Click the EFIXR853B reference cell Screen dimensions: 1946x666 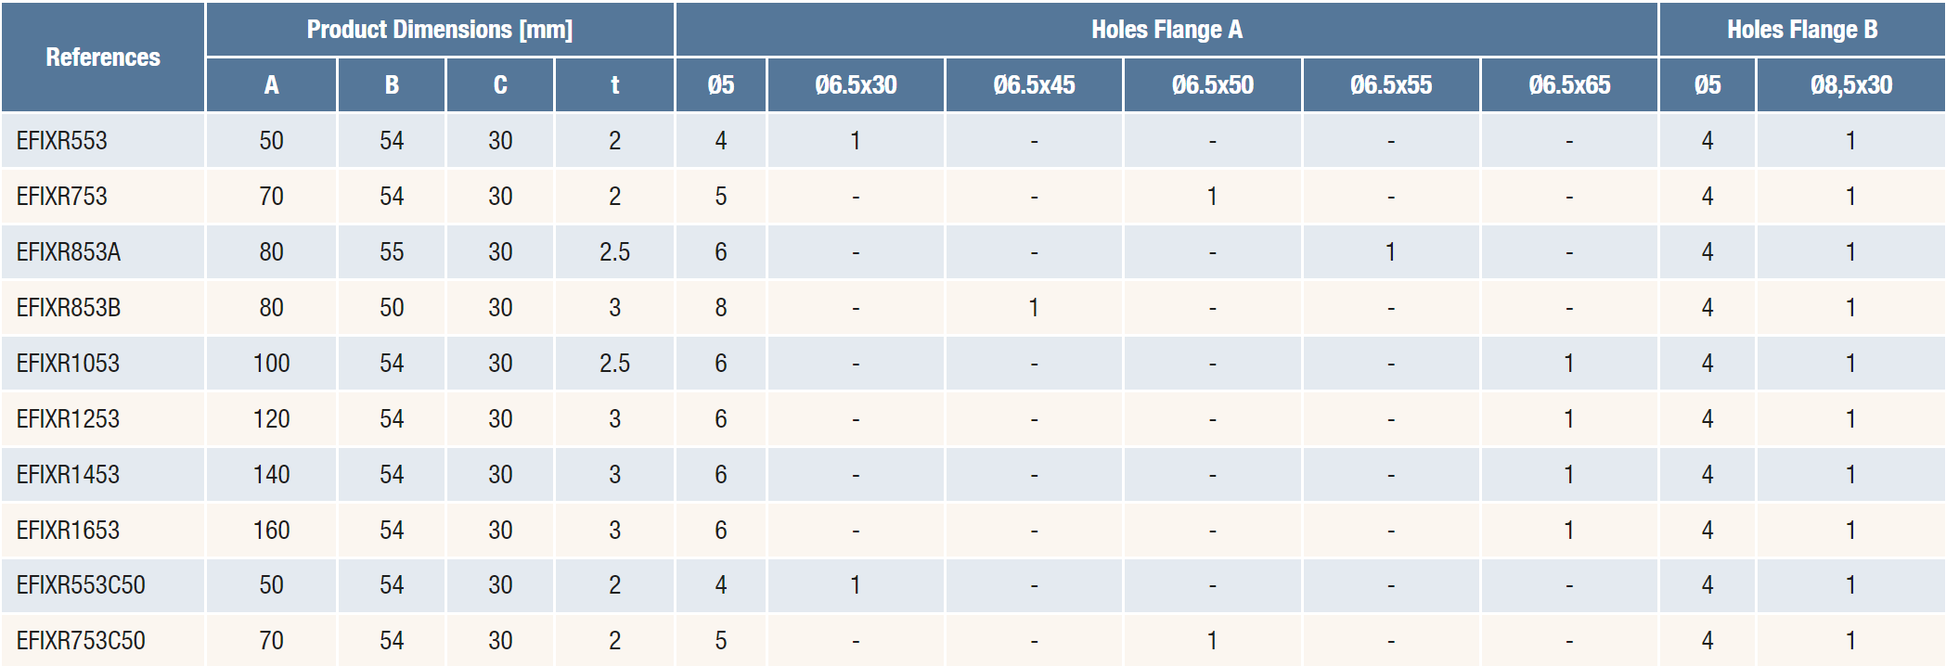point(68,308)
